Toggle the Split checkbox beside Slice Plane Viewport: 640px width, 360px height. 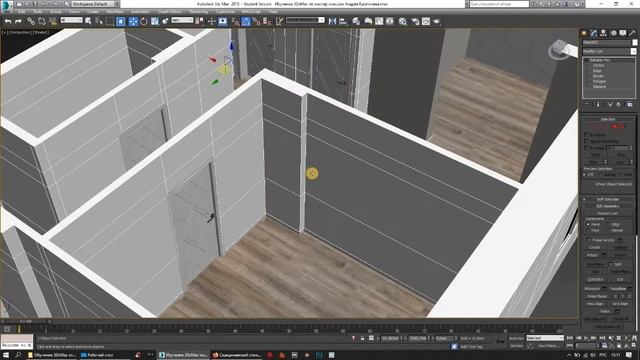611,264
